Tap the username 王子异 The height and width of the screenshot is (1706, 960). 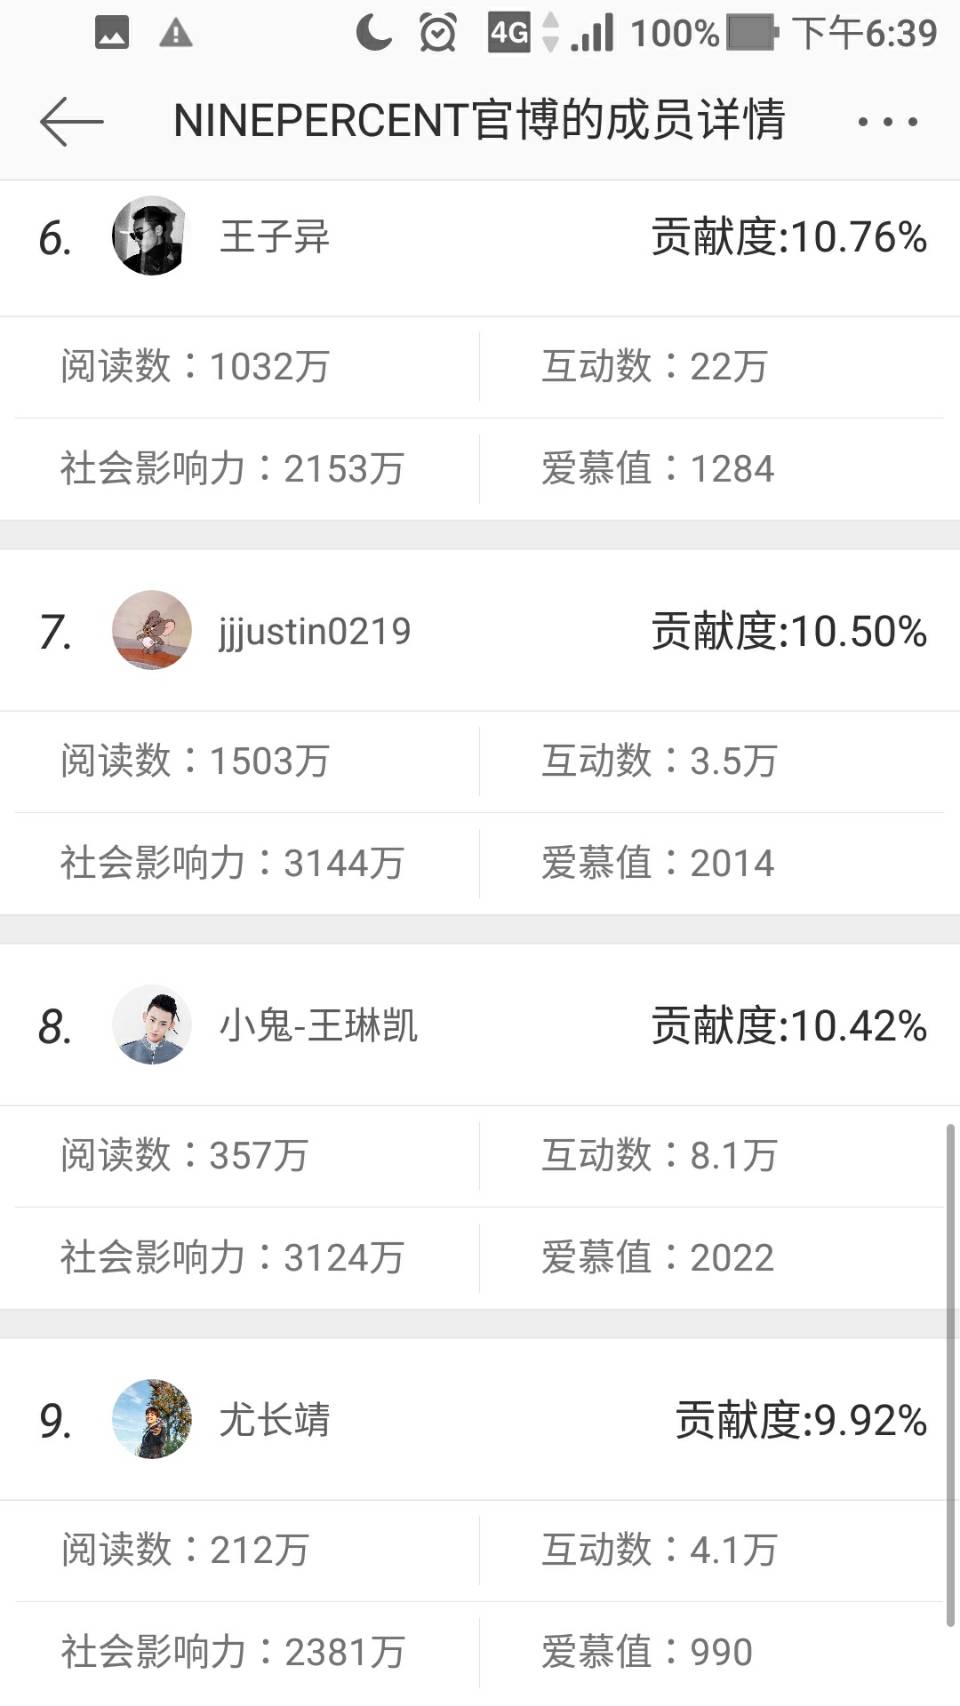[274, 237]
